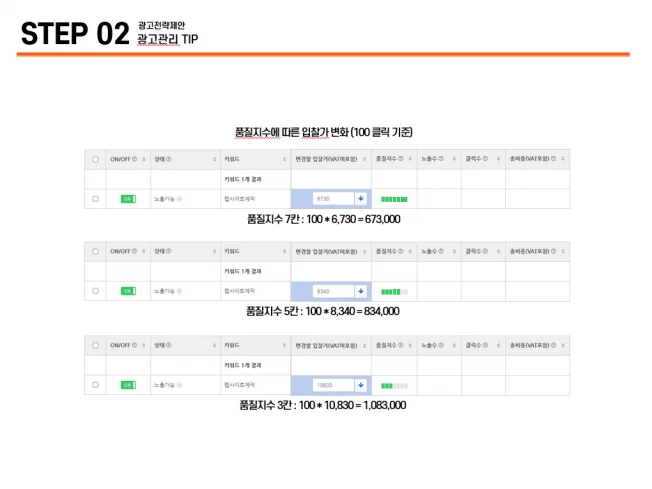The width and height of the screenshot is (652, 489).
Task: Check the row checkbox in the 8340 bid row
Action: point(95,291)
